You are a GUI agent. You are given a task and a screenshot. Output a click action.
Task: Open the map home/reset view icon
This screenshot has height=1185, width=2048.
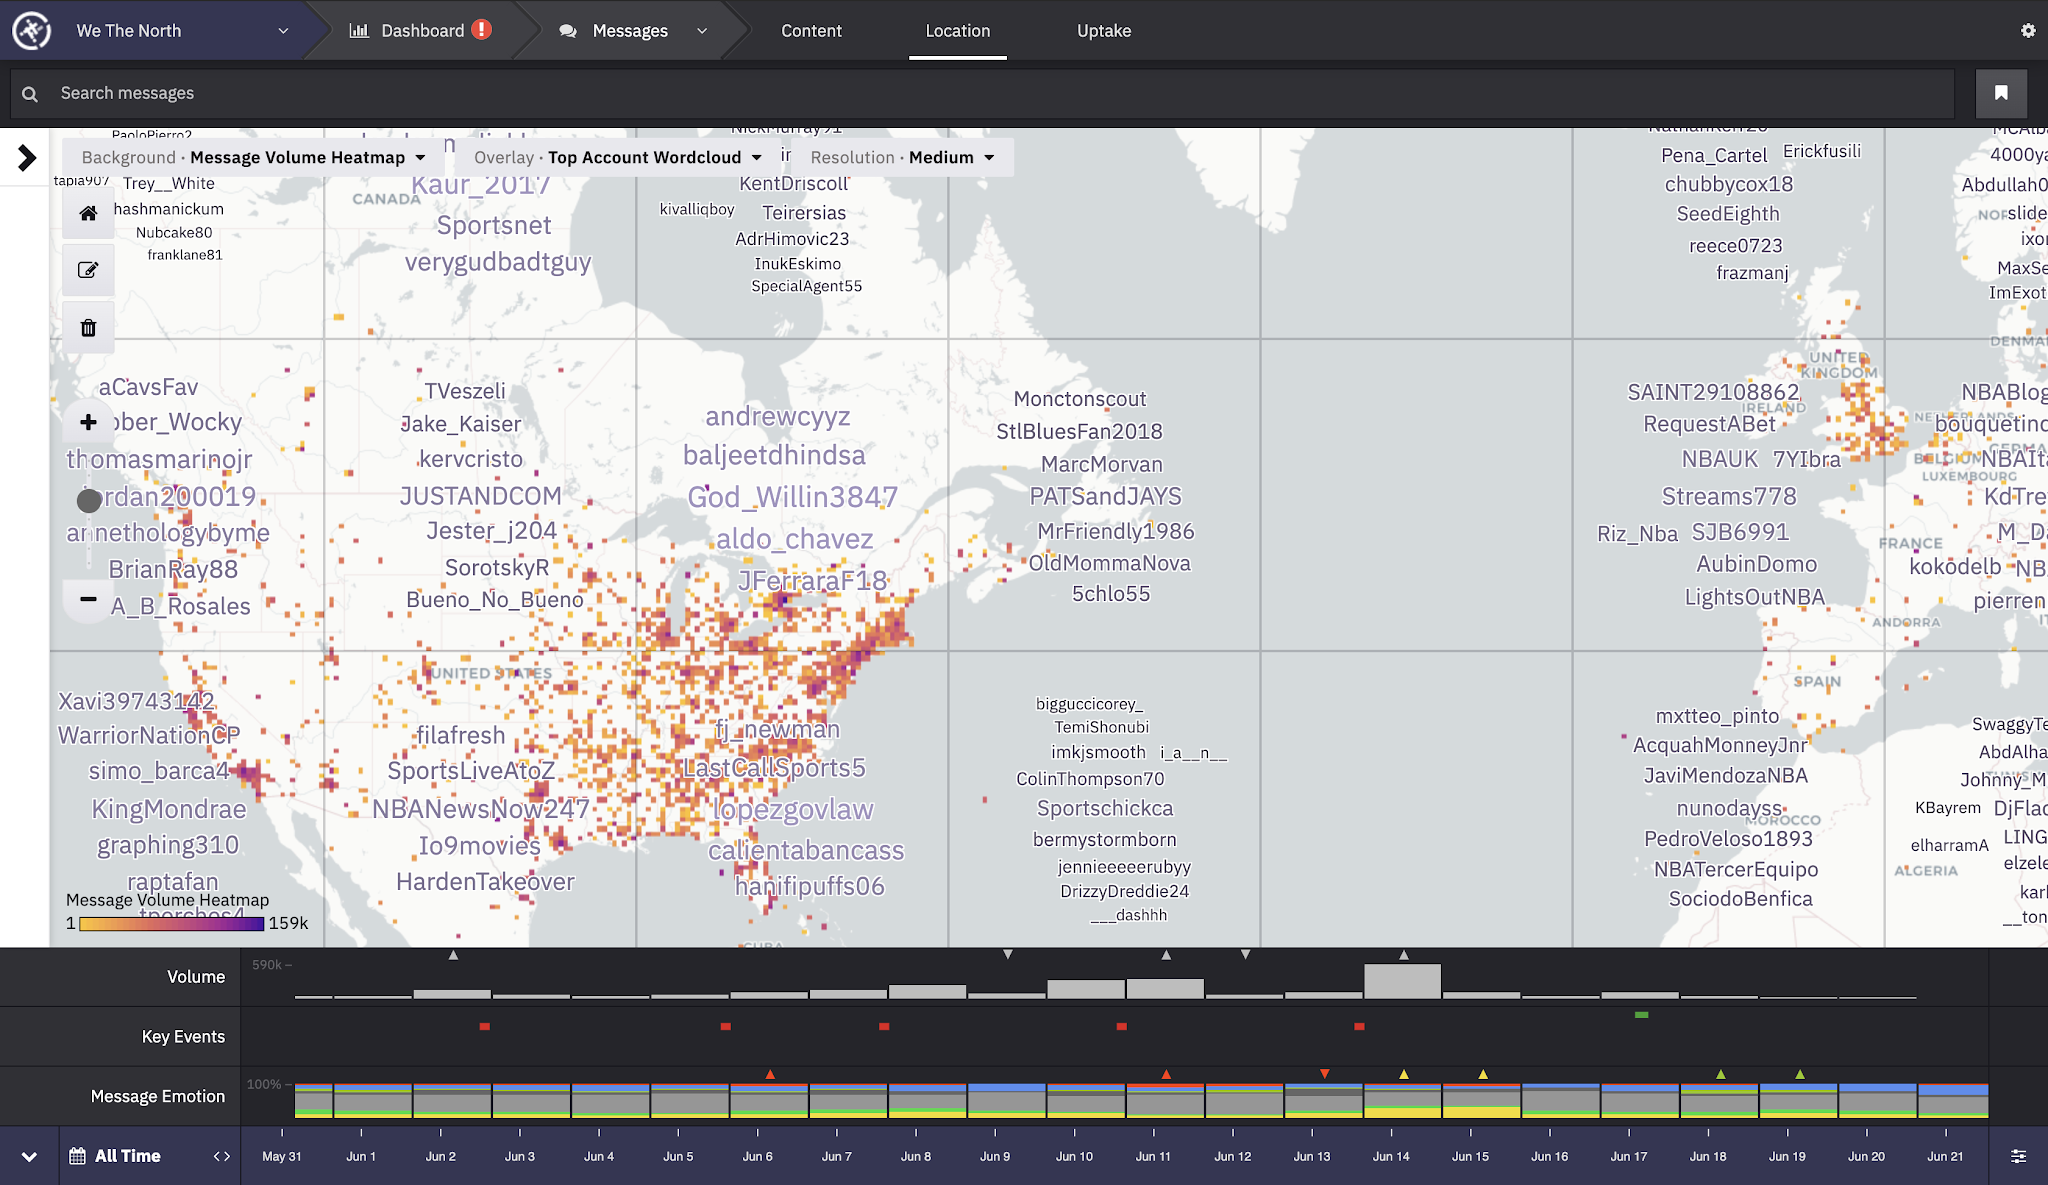pyautogui.click(x=88, y=213)
